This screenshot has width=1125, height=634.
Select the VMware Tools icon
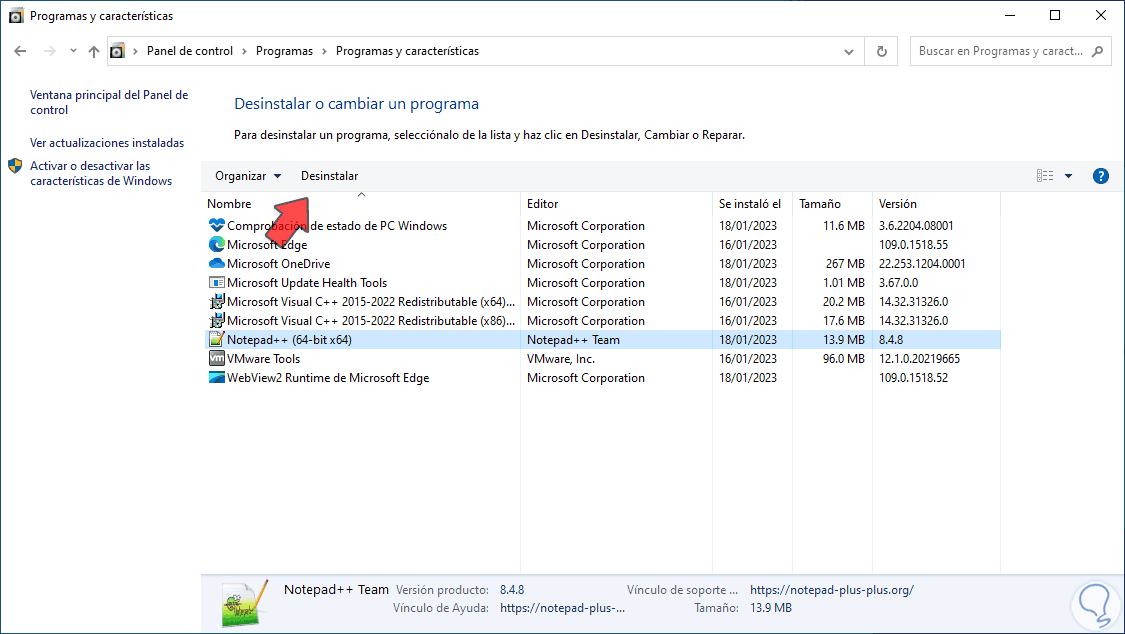click(x=217, y=358)
